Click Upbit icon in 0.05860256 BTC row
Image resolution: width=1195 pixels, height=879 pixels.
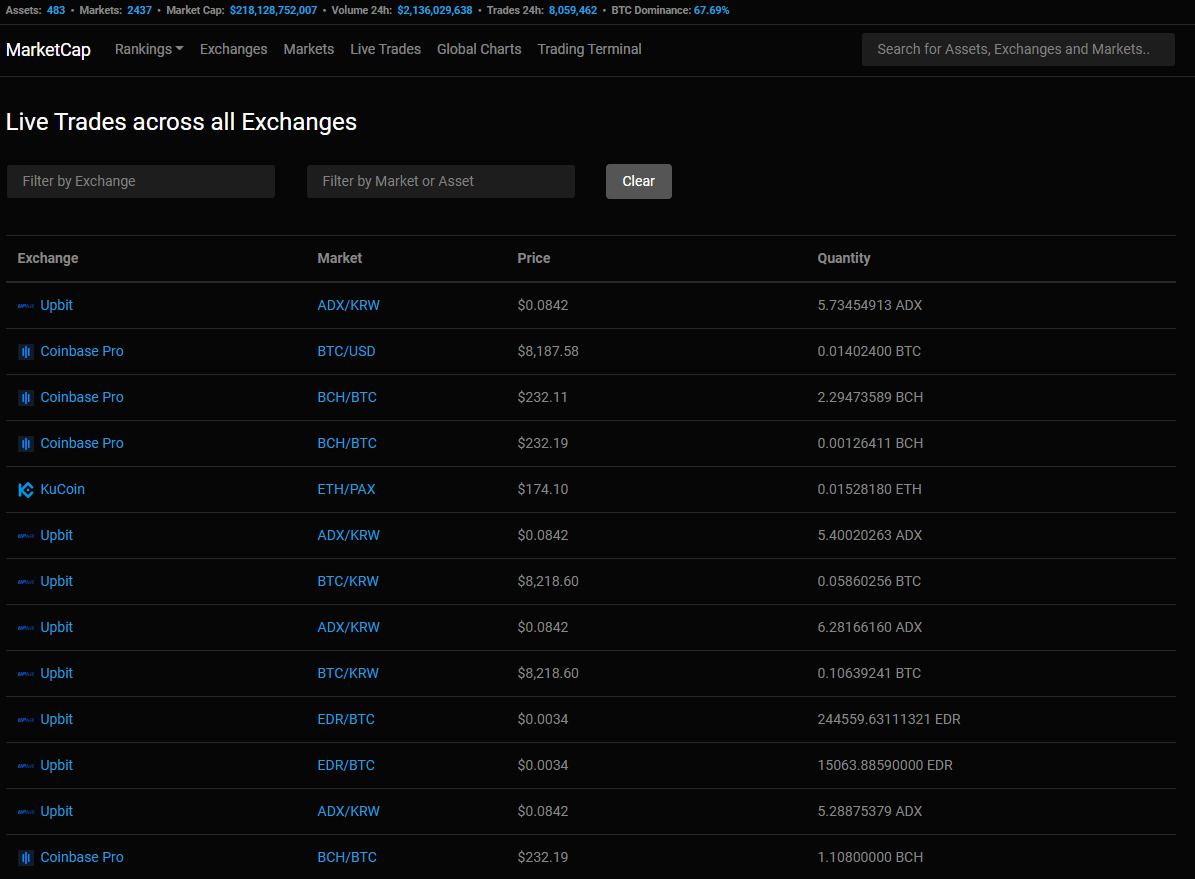point(26,582)
